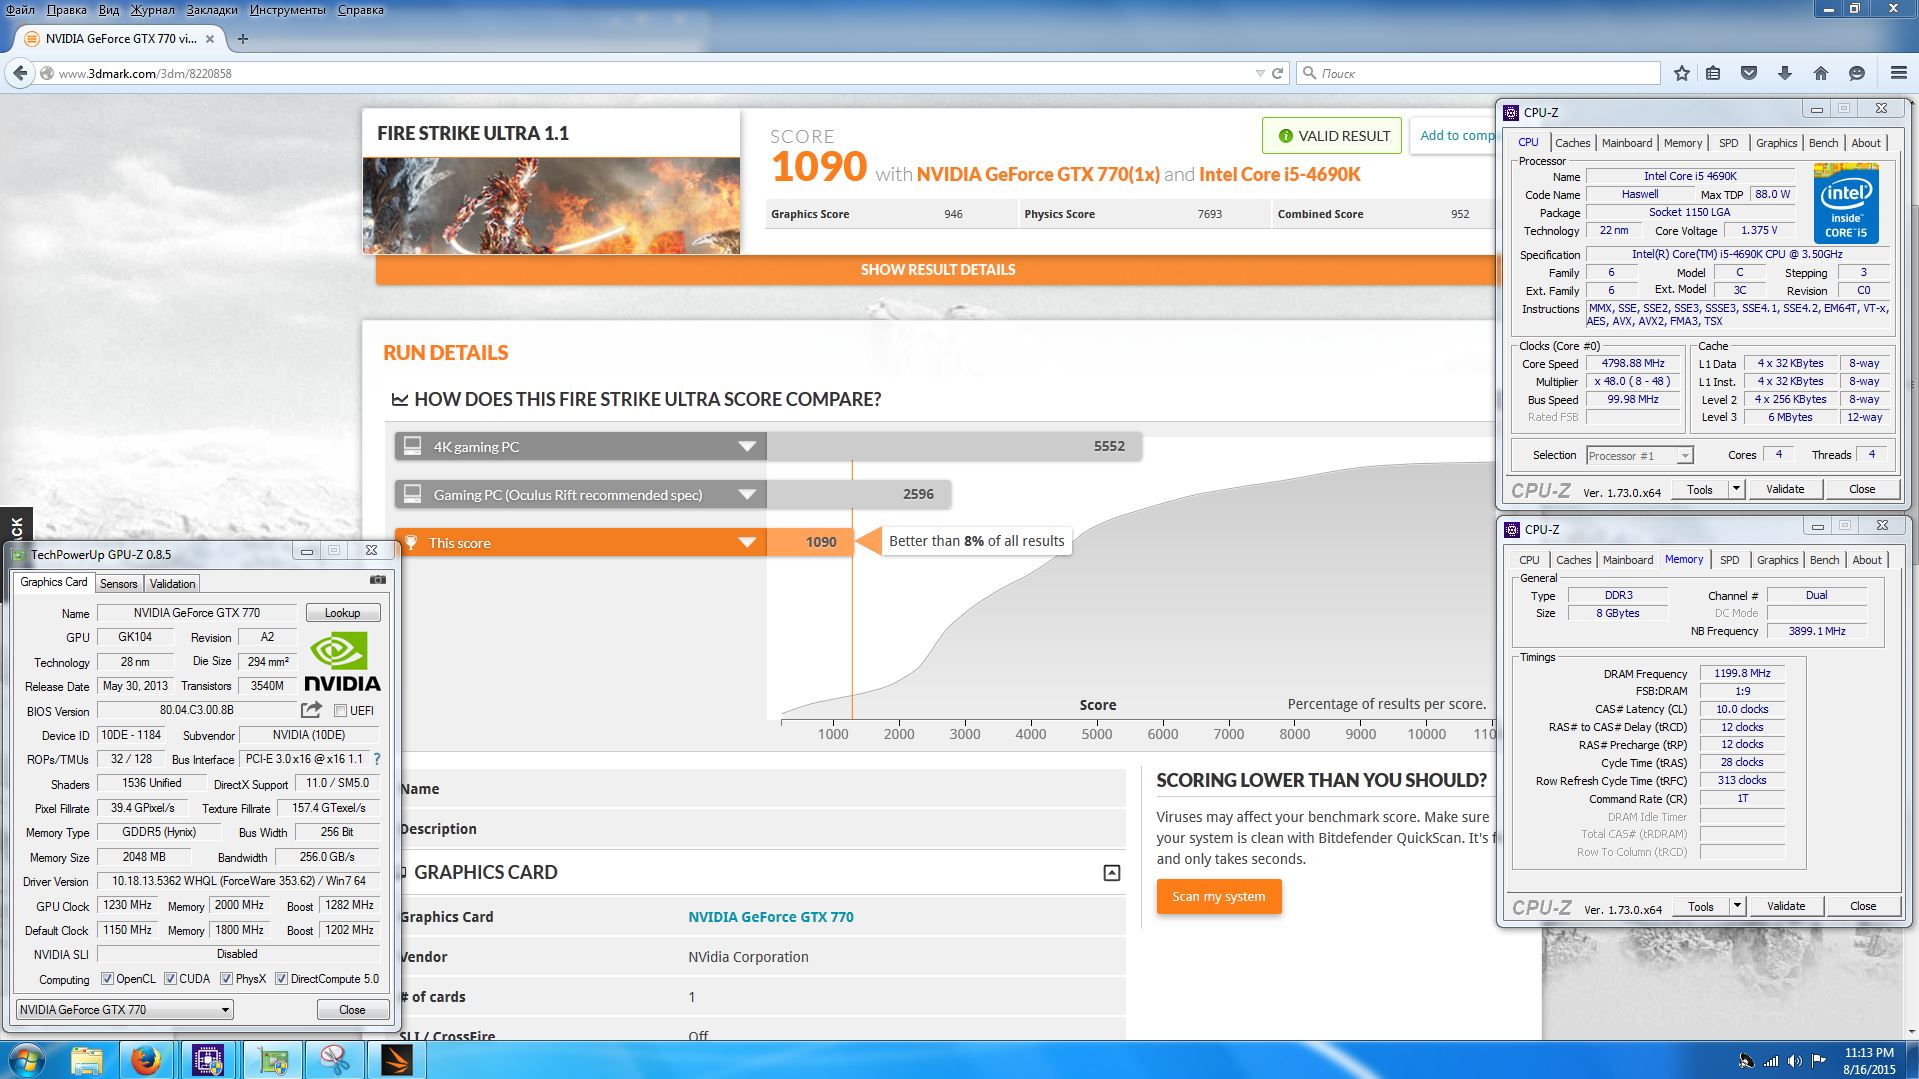Collapse the Graphics Card section expander
This screenshot has width=1919, height=1079.
pyautogui.click(x=1111, y=873)
